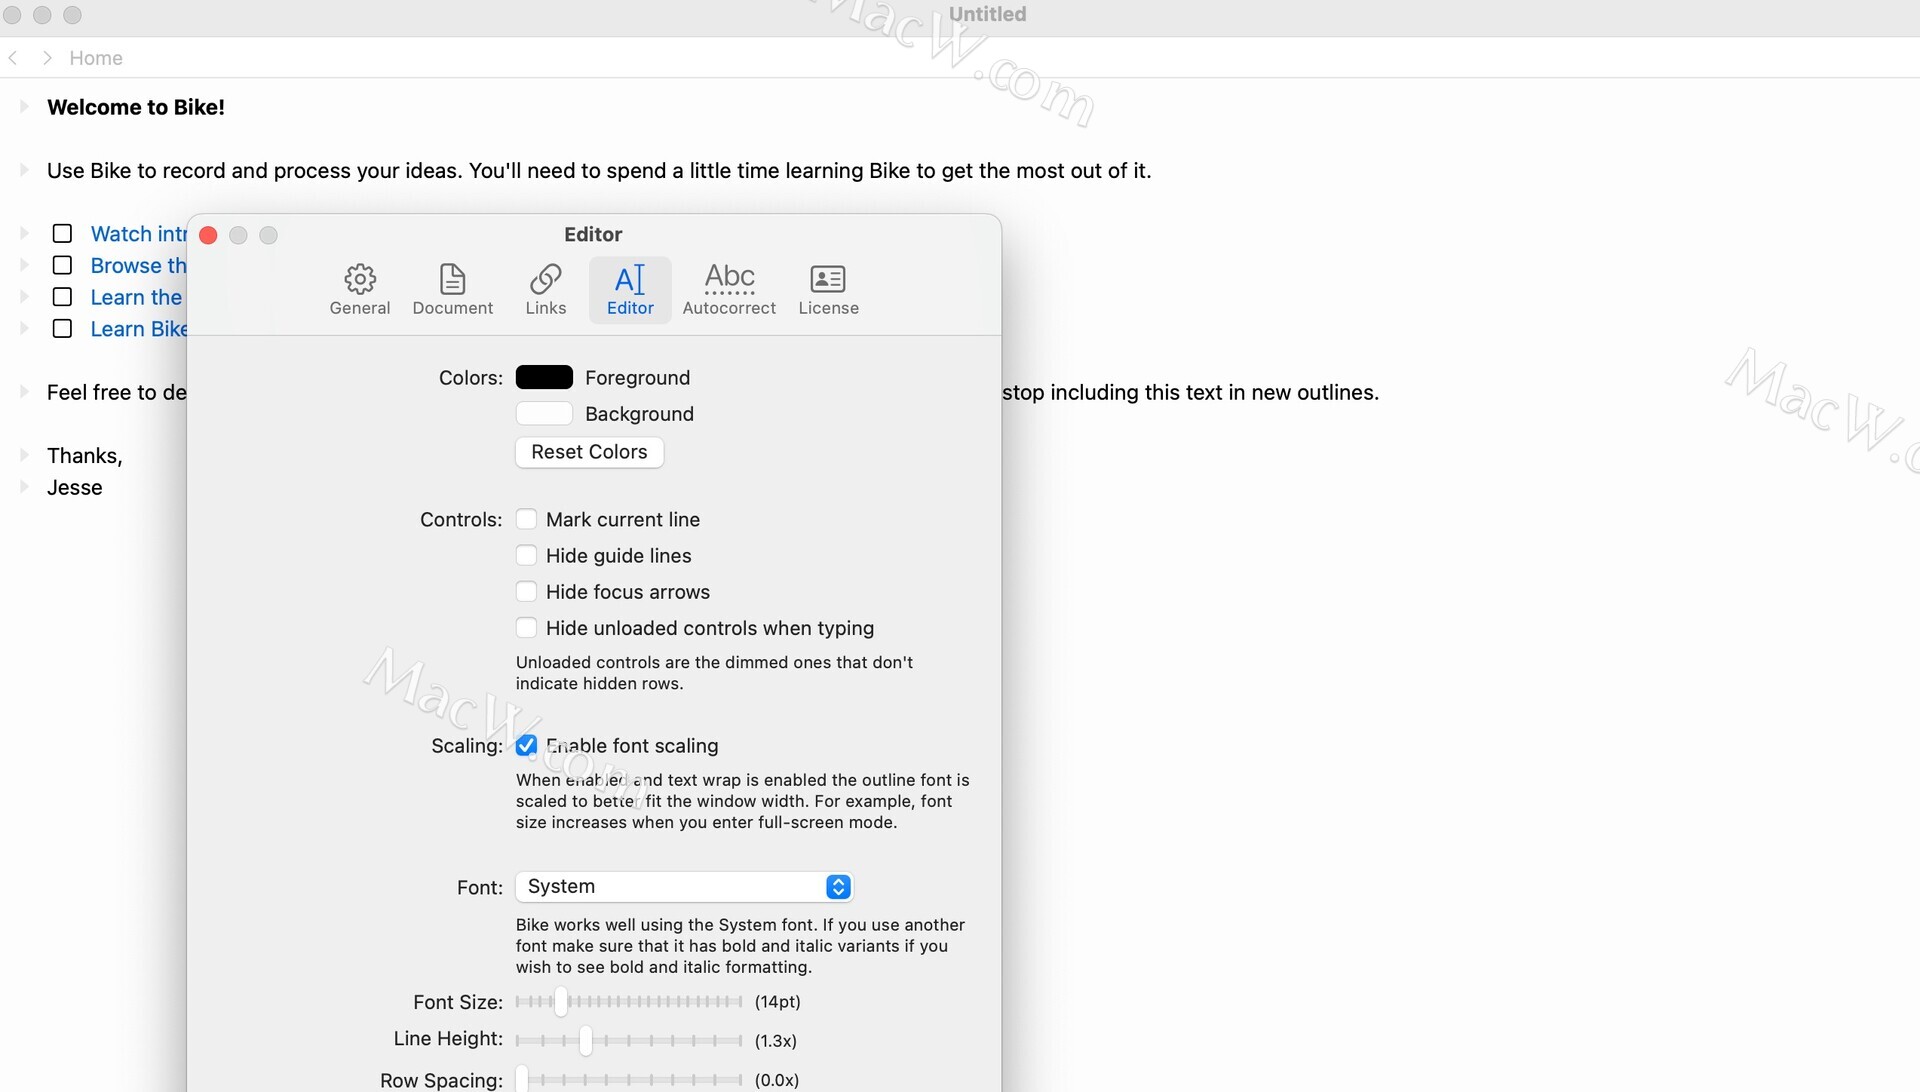The image size is (1920, 1092).
Task: Toggle the Feel free row focus arrow
Action: (x=24, y=392)
